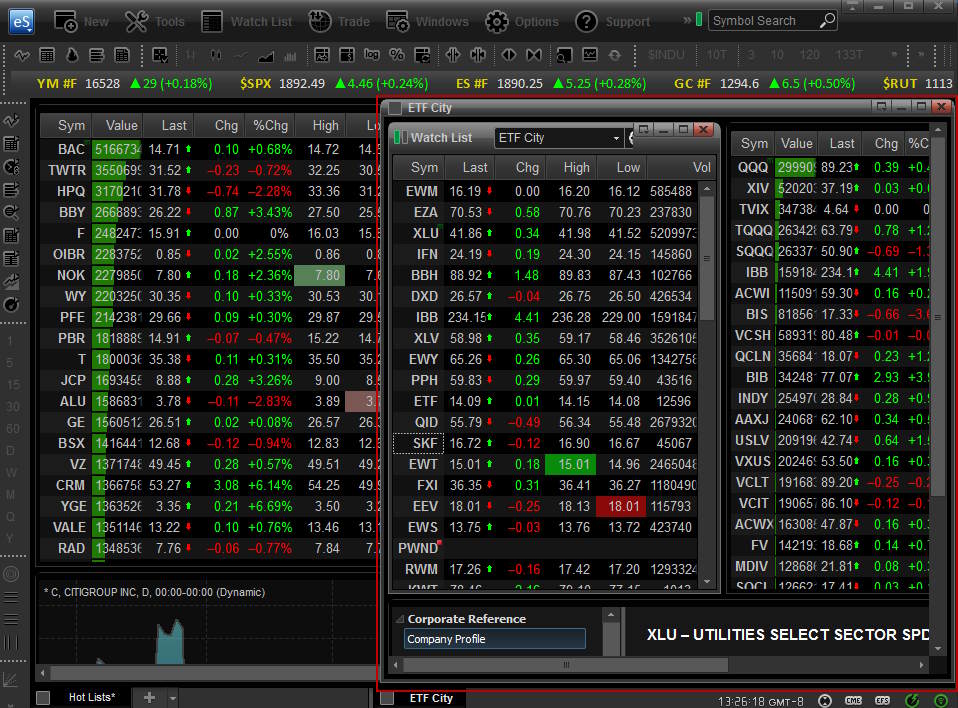Check the box beside the Hot Lists tab
958x708 pixels.
pos(43,696)
